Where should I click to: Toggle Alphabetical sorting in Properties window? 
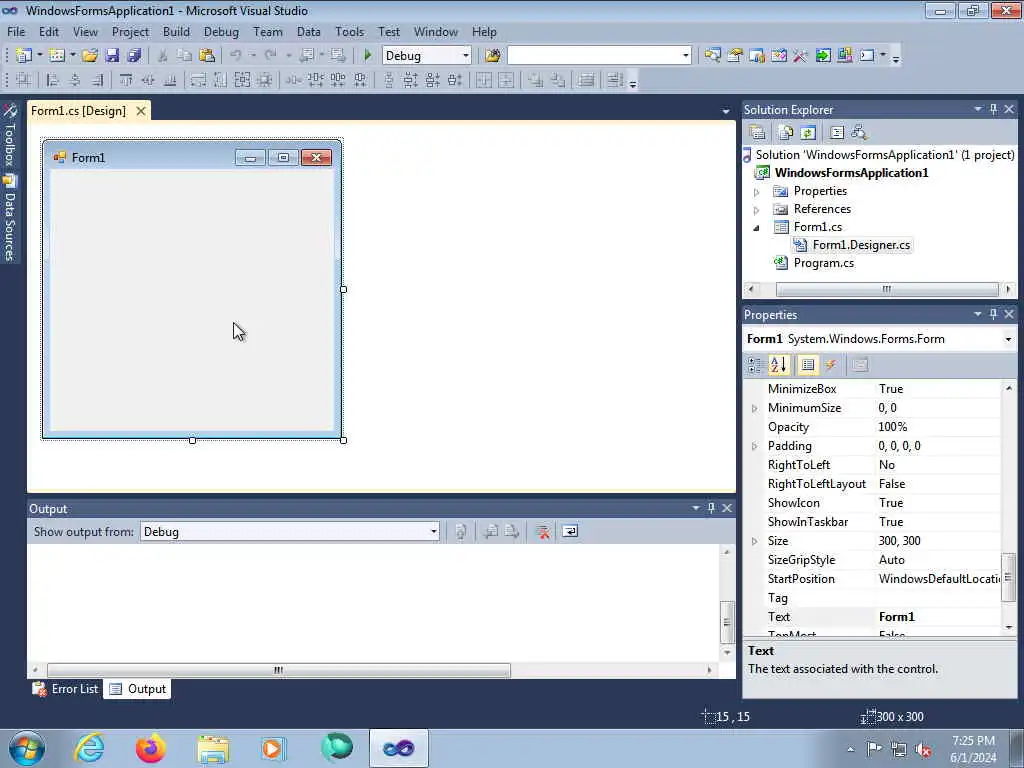(778, 365)
